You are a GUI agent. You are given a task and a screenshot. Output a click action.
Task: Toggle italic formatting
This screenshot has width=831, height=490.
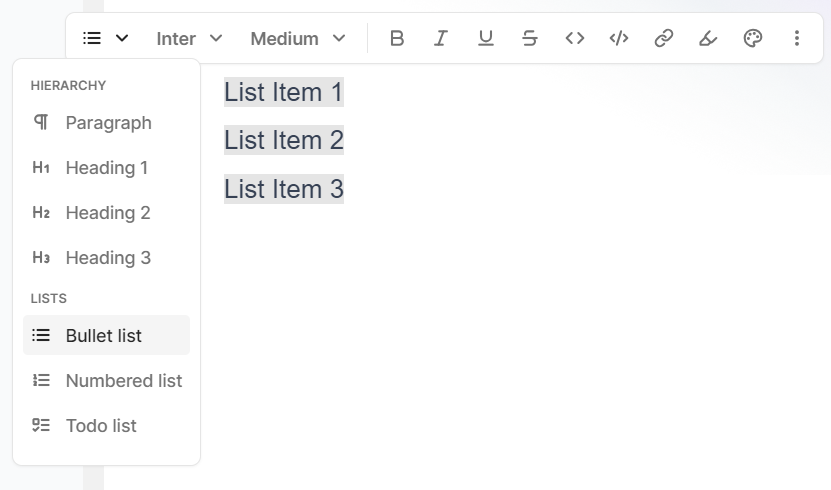[x=441, y=38]
